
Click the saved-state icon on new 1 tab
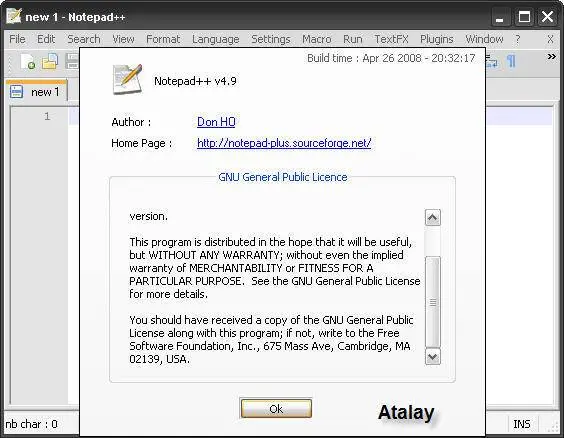16,92
